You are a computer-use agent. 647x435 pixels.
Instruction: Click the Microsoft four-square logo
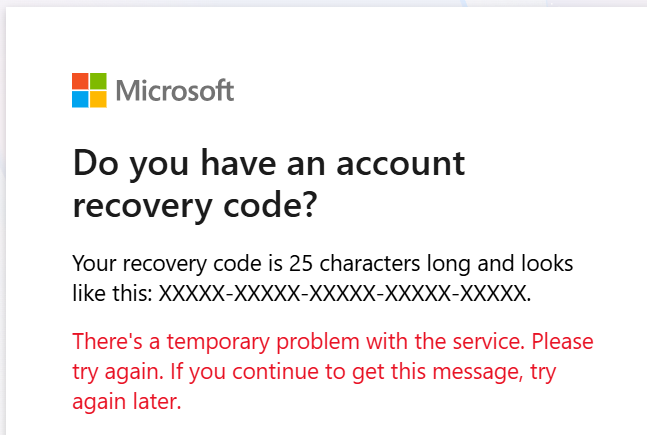tap(89, 90)
